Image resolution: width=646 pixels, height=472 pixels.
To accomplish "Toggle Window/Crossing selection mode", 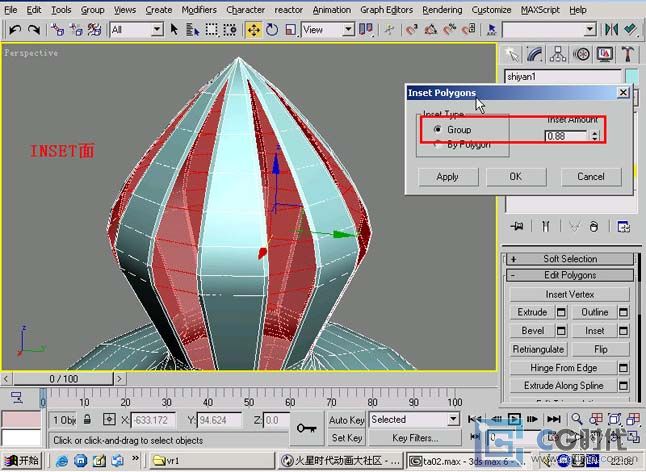I will click(230, 30).
